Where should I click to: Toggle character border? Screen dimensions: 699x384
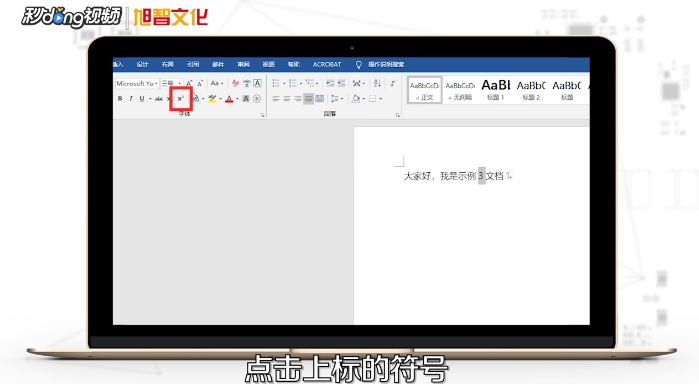pyautogui.click(x=257, y=83)
